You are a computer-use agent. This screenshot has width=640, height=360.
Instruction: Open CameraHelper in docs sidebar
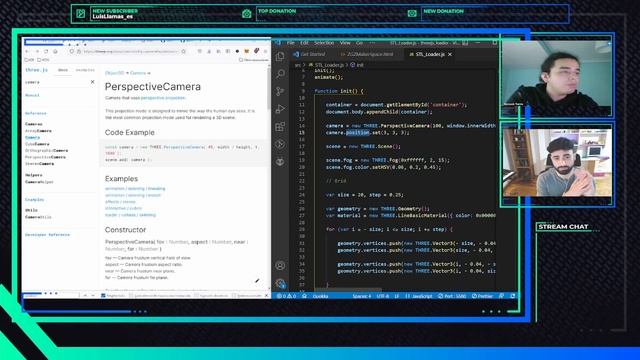(x=39, y=182)
